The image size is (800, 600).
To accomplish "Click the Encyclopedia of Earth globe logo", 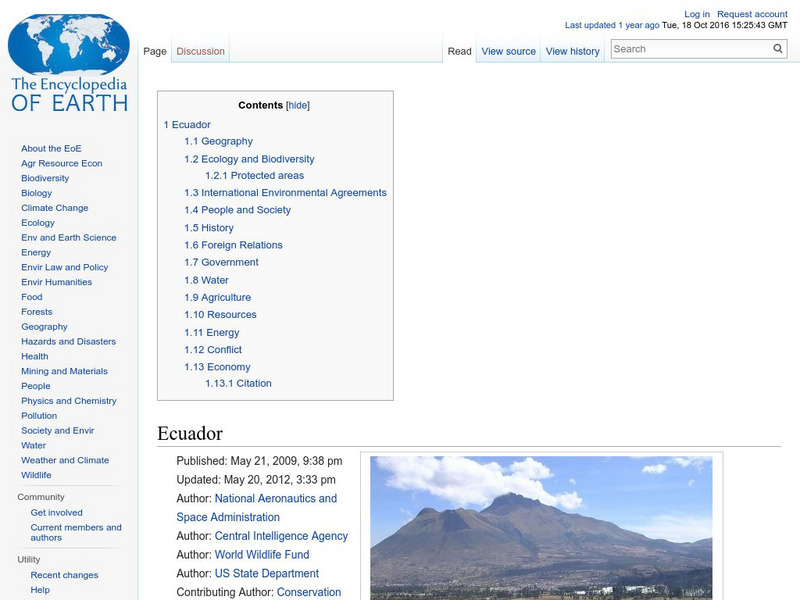I will tap(67, 45).
